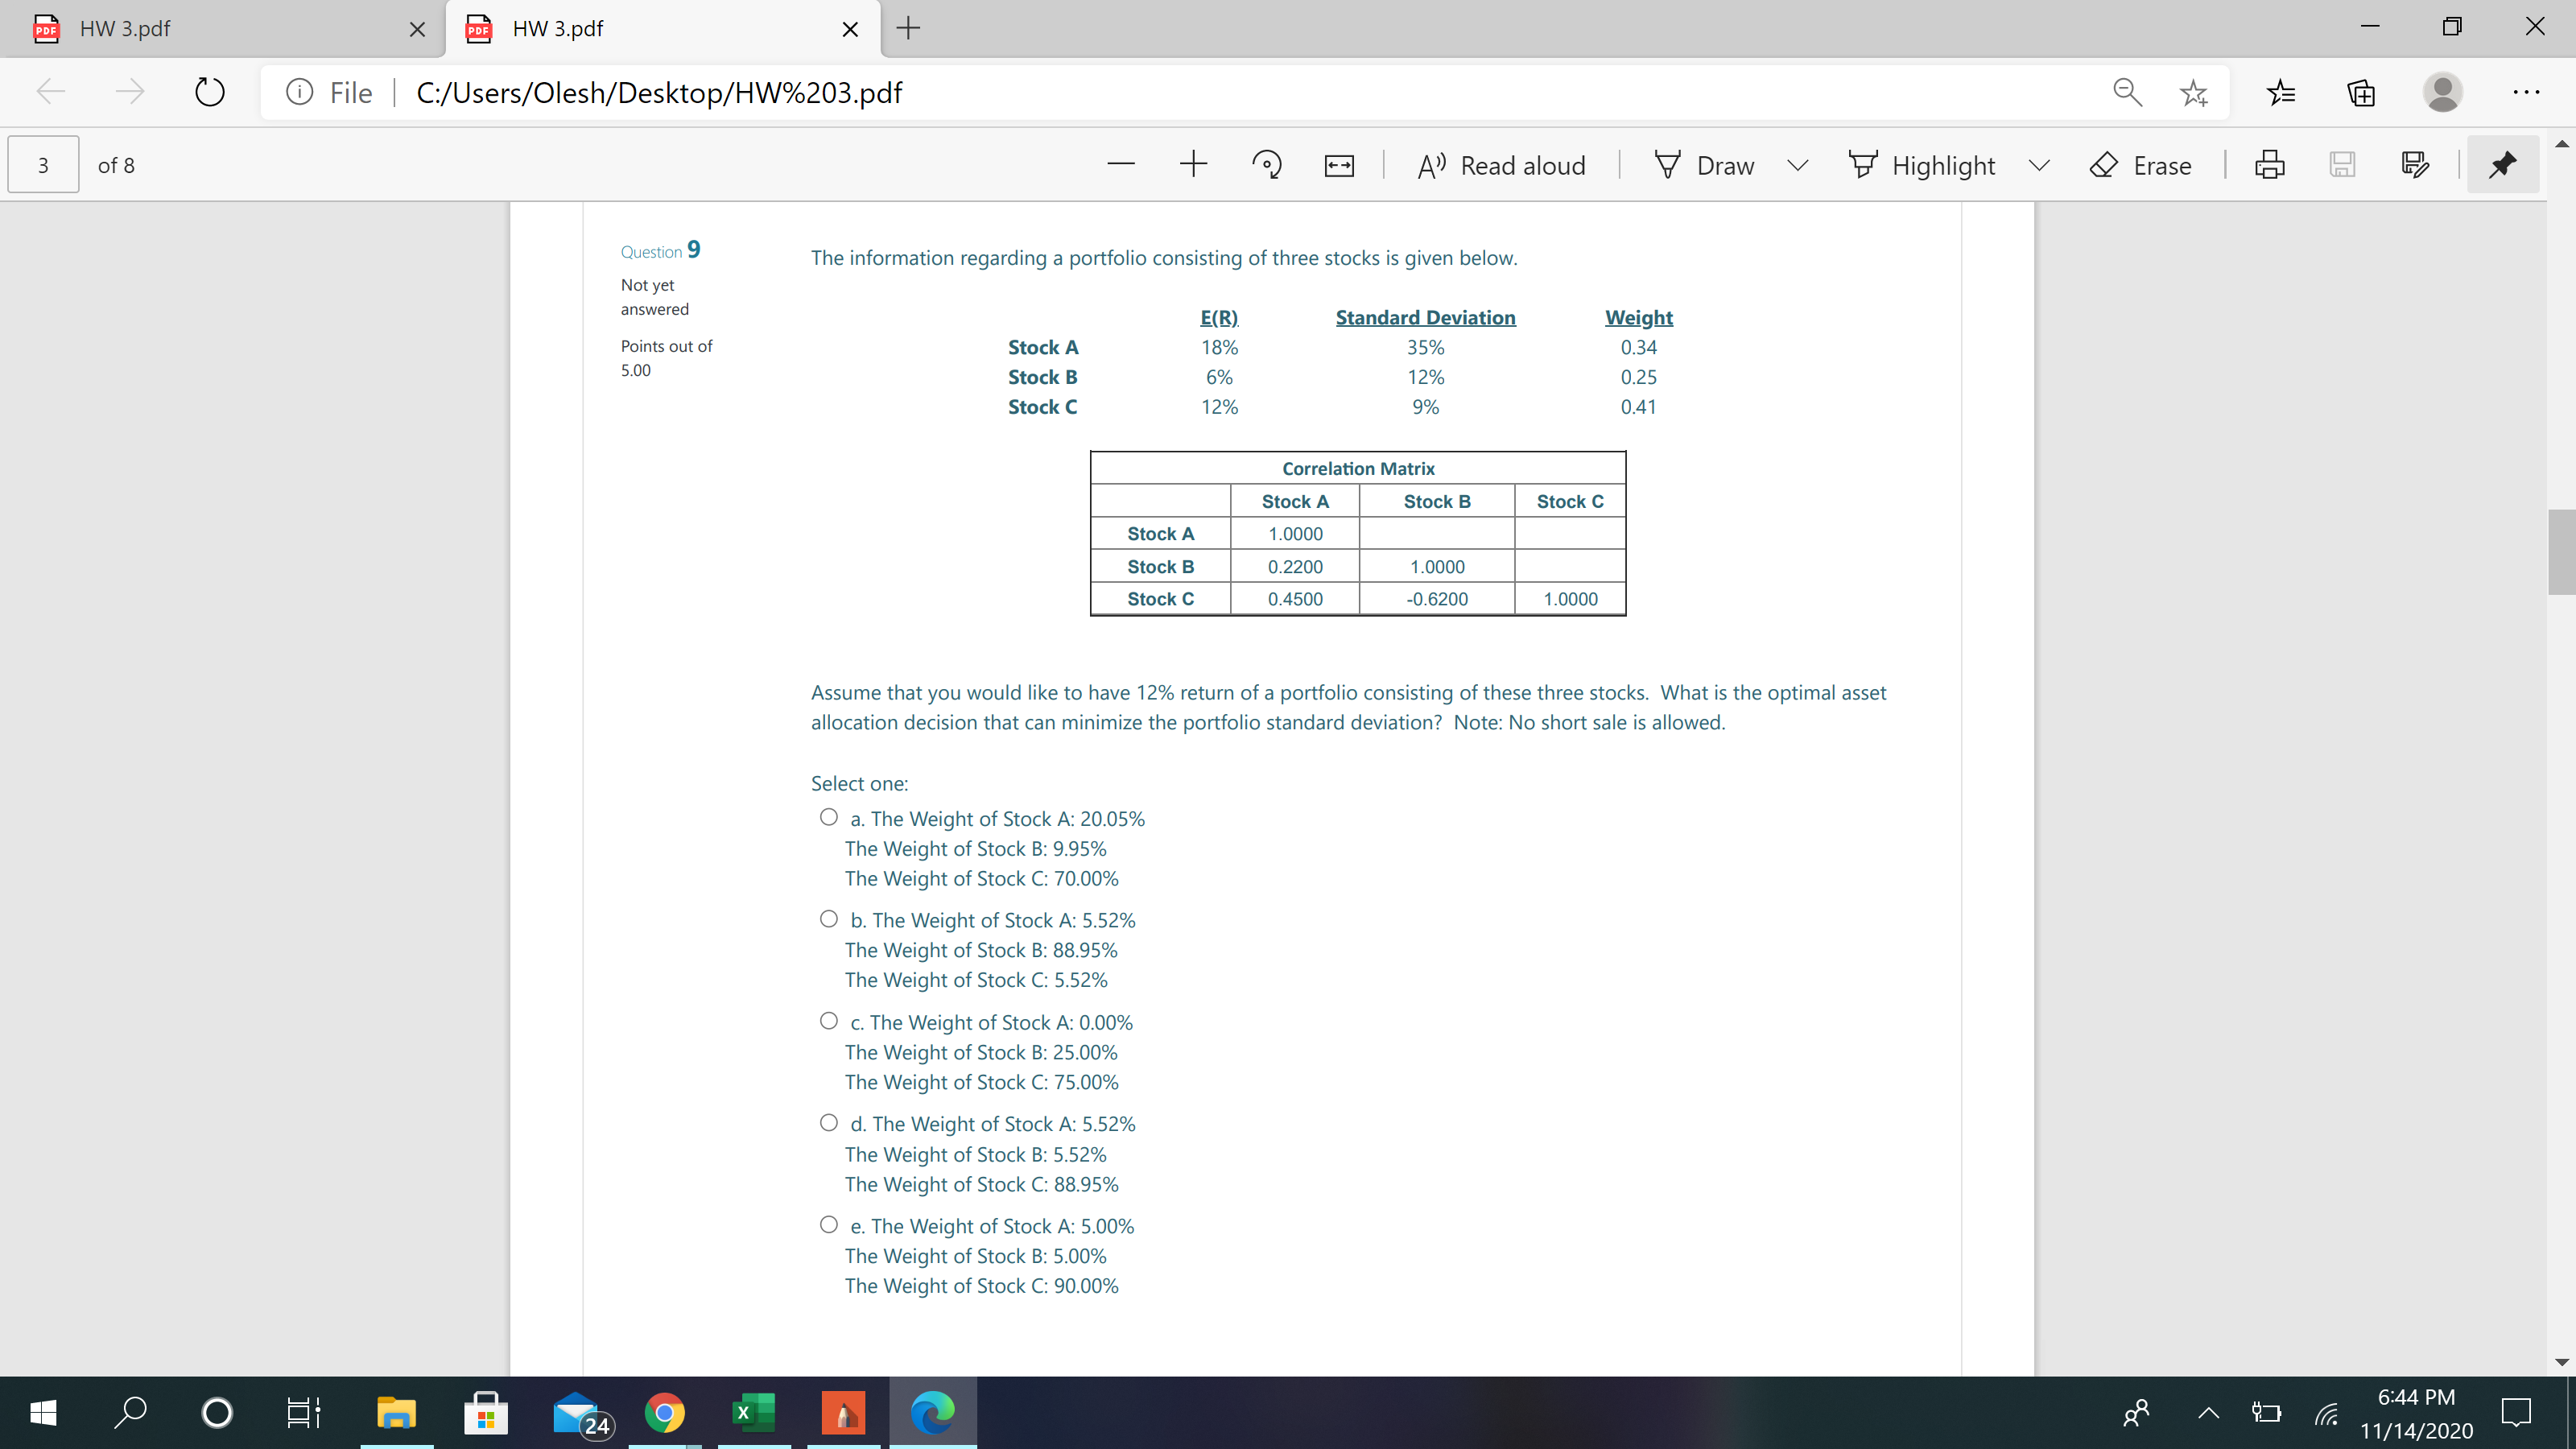Add the page to favorites
The width and height of the screenshot is (2576, 1449).
(x=2194, y=92)
